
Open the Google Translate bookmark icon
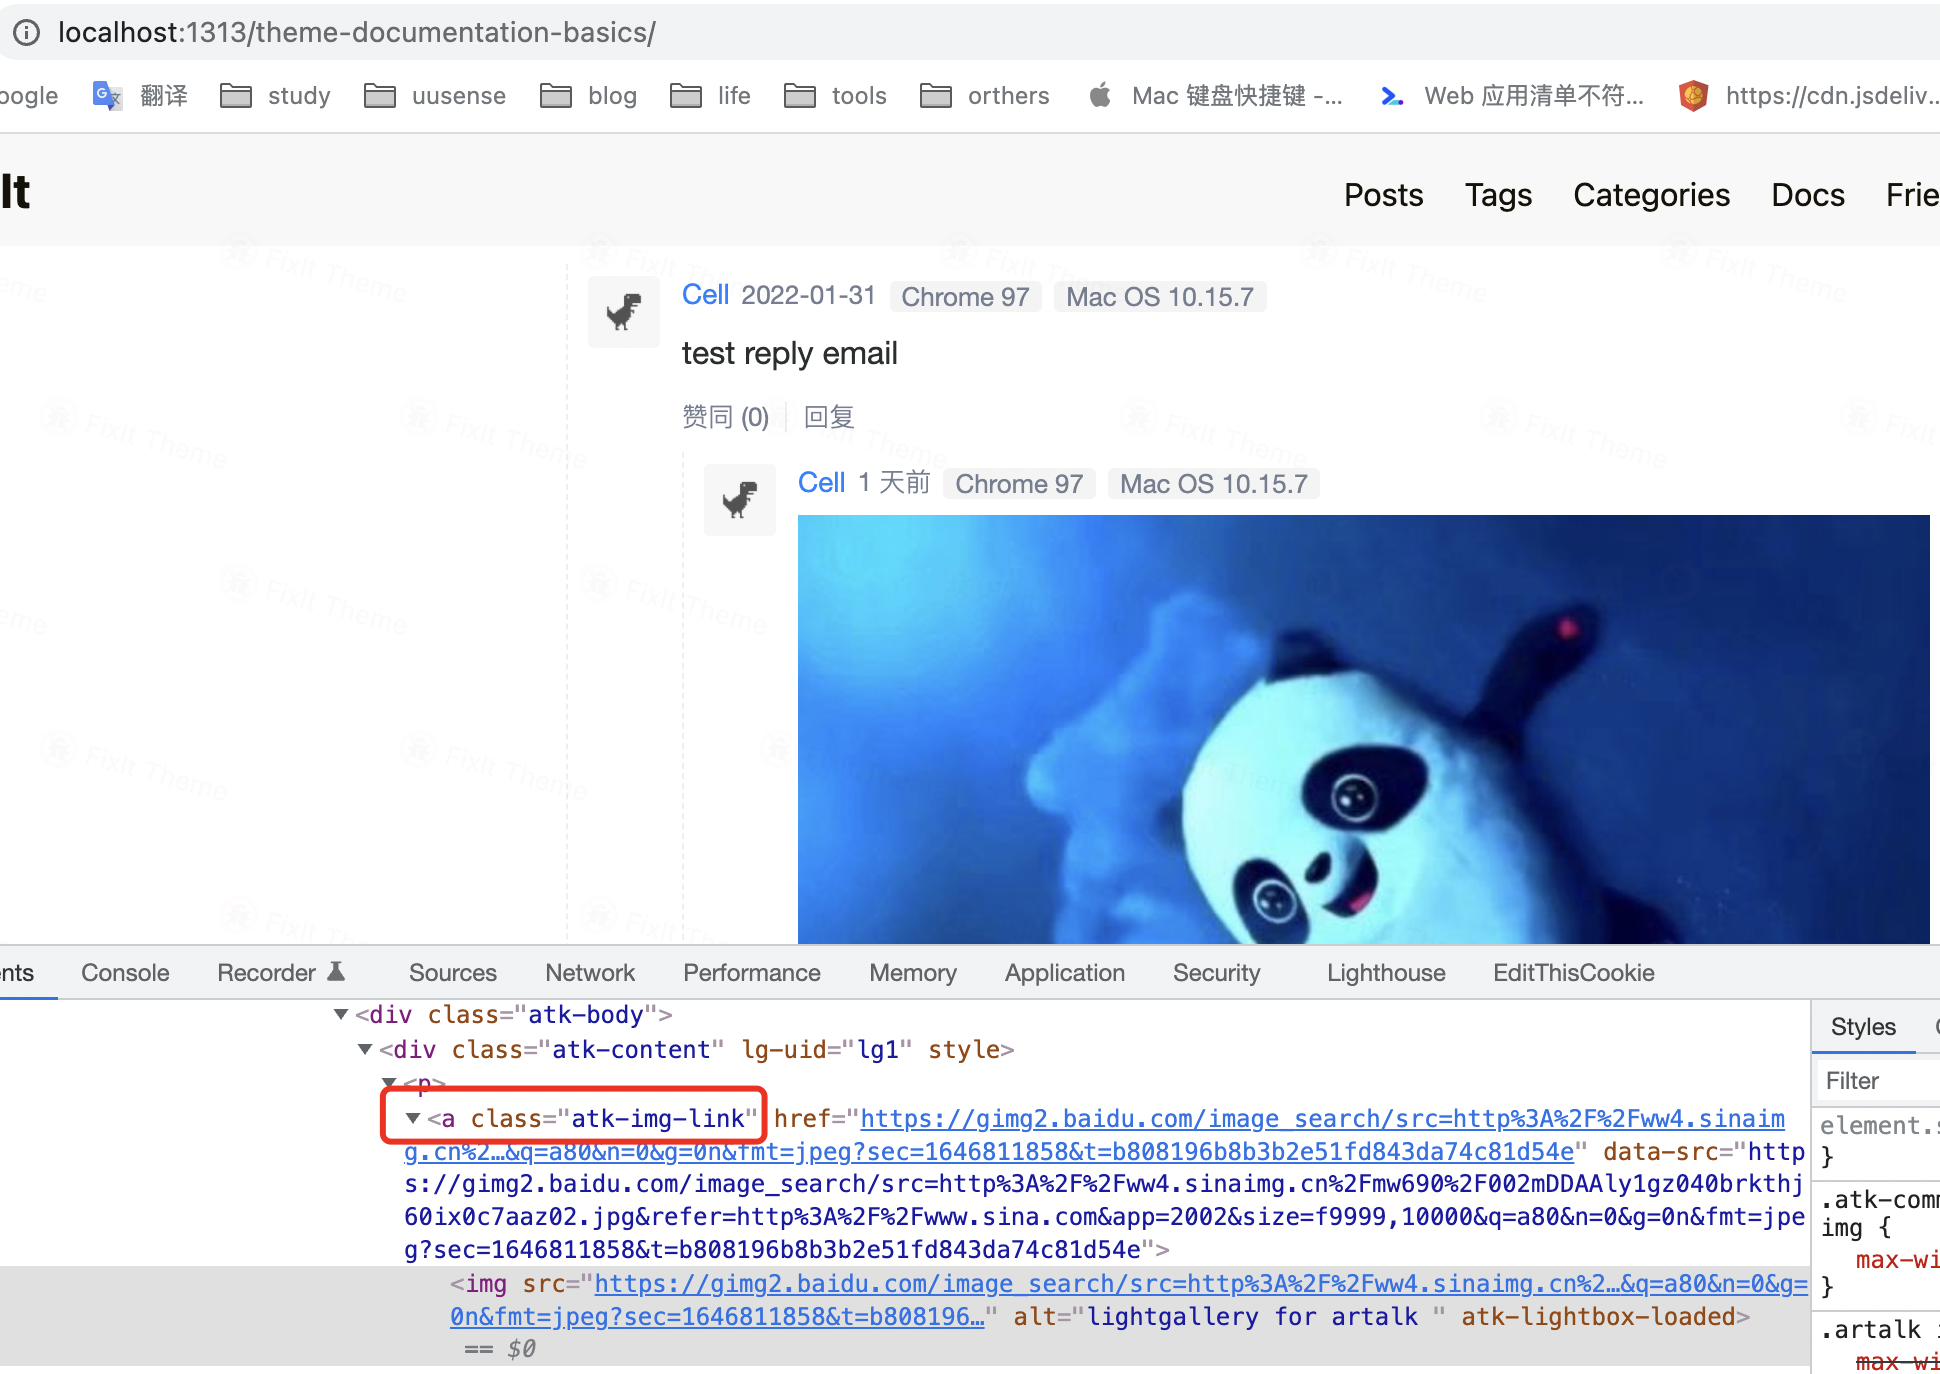click(x=107, y=95)
